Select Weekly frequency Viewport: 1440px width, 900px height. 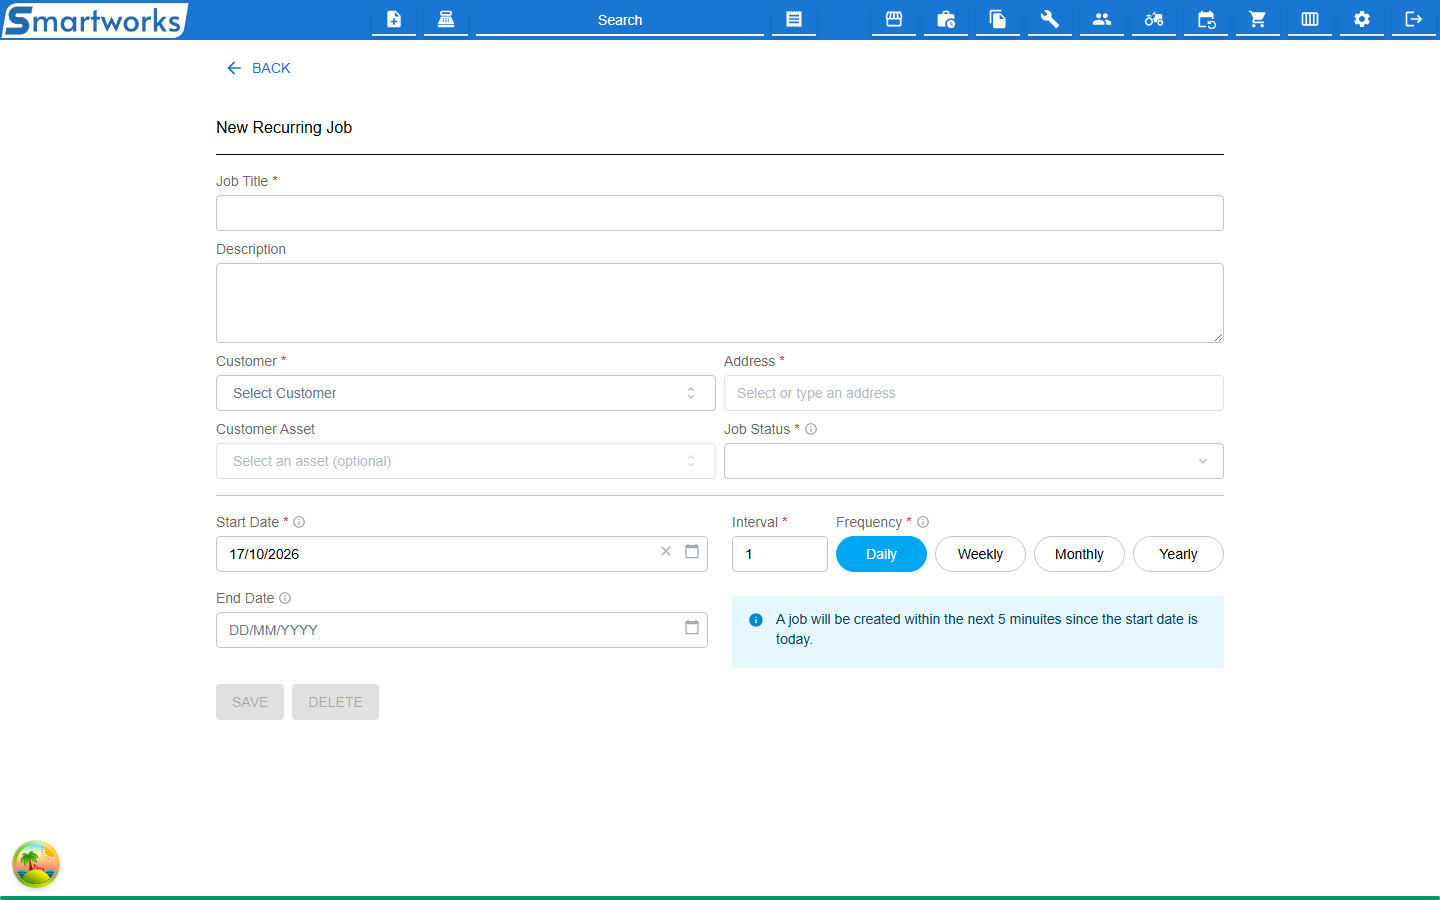[980, 554]
